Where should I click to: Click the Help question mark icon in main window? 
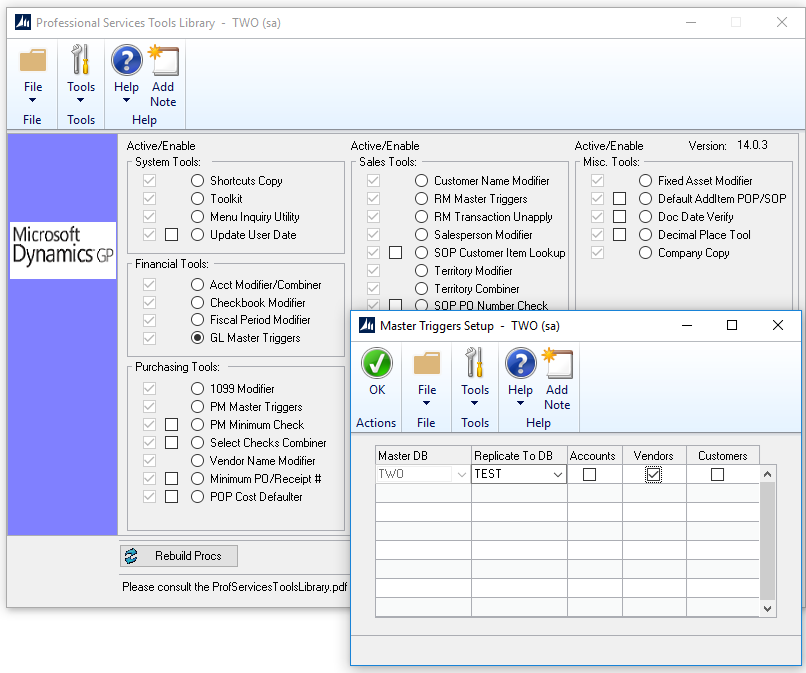[x=126, y=60]
